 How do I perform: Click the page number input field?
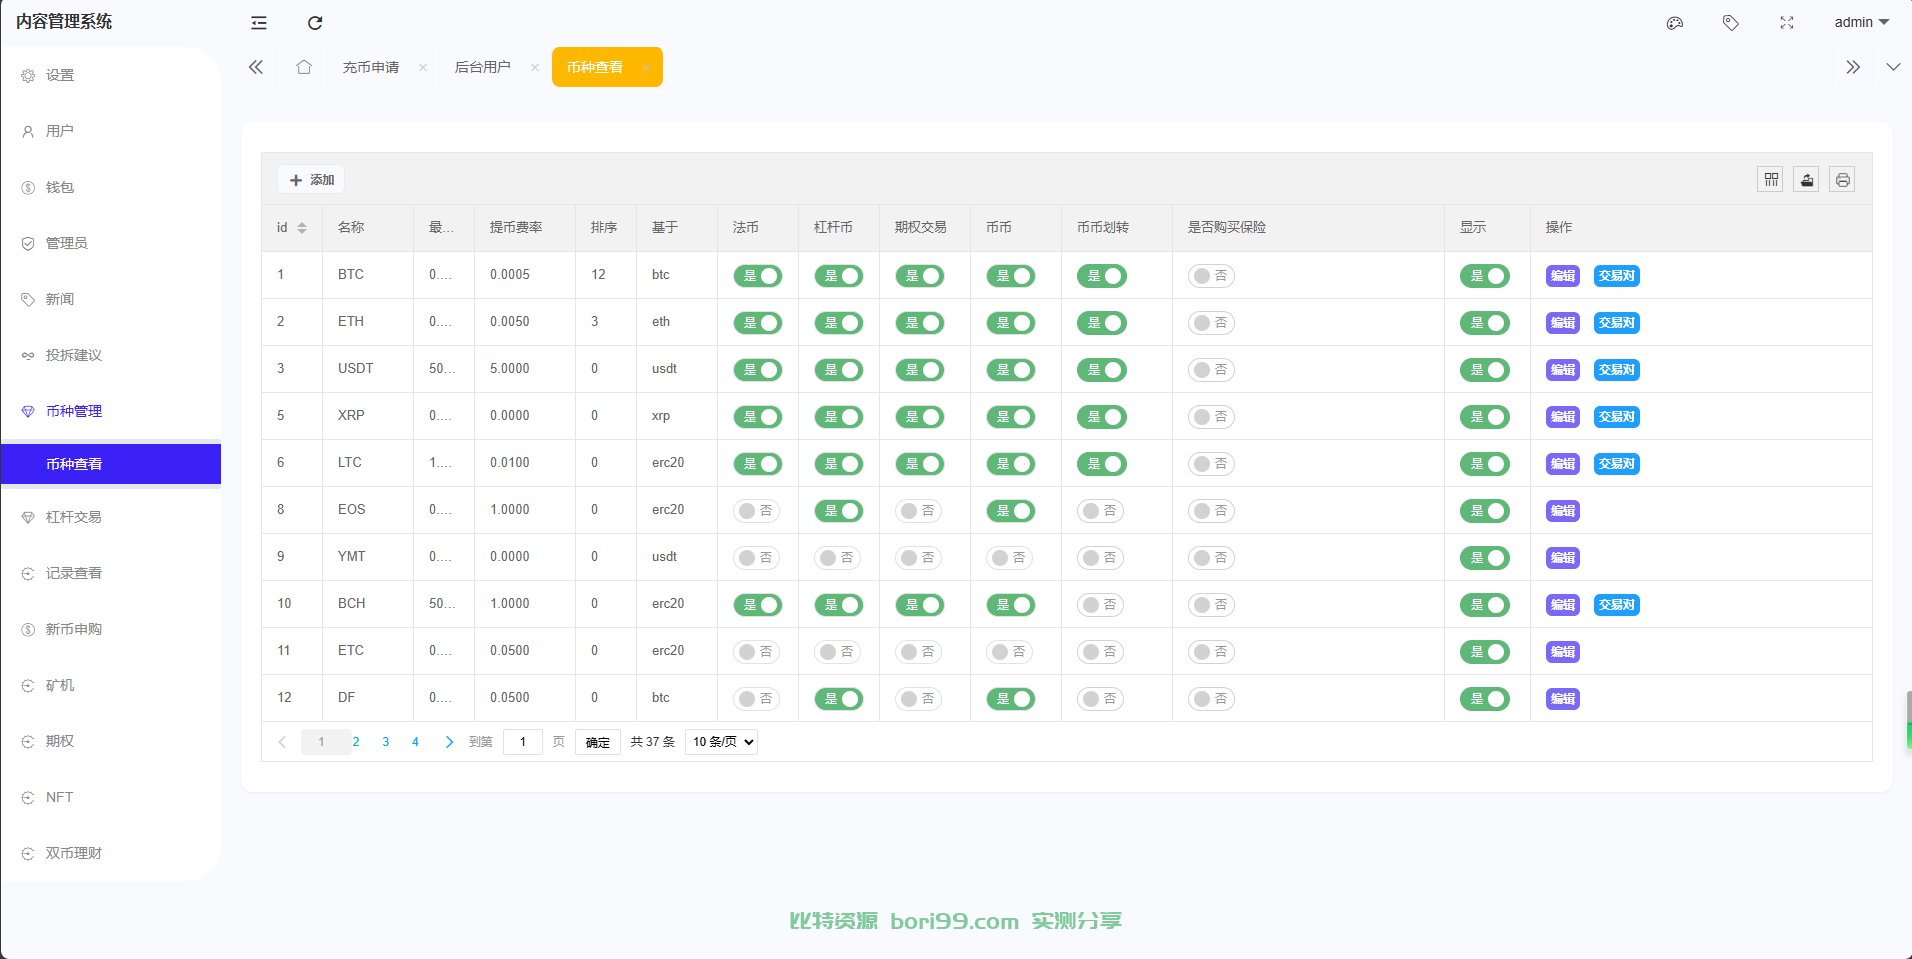click(523, 742)
